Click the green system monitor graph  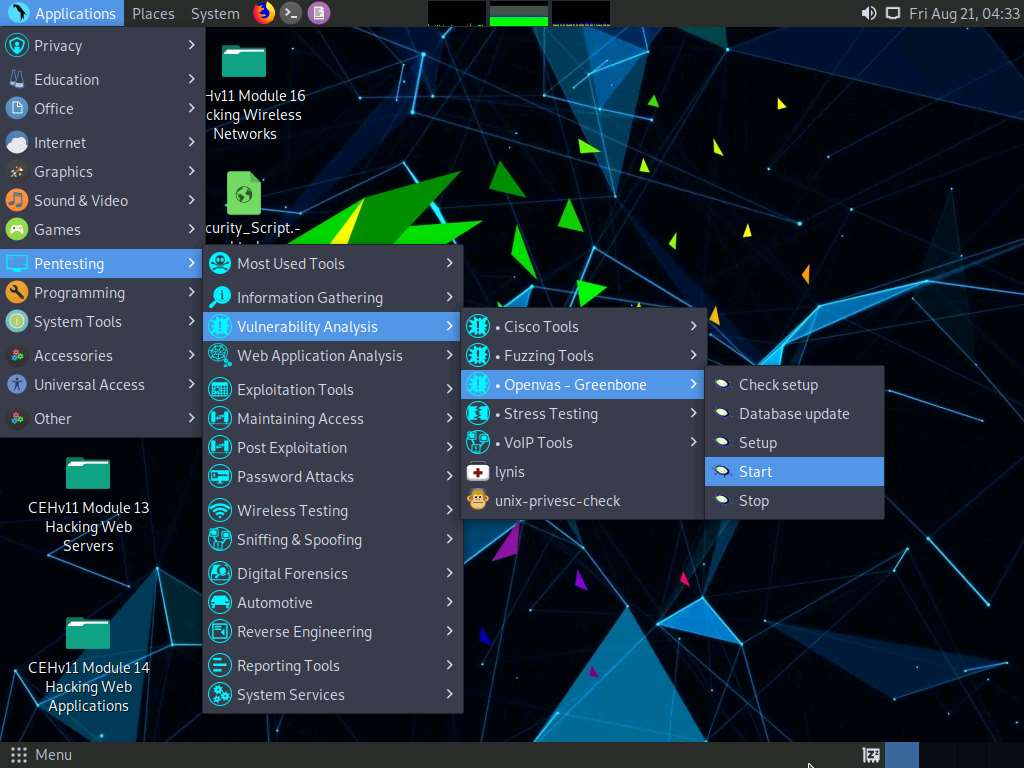tap(519, 14)
